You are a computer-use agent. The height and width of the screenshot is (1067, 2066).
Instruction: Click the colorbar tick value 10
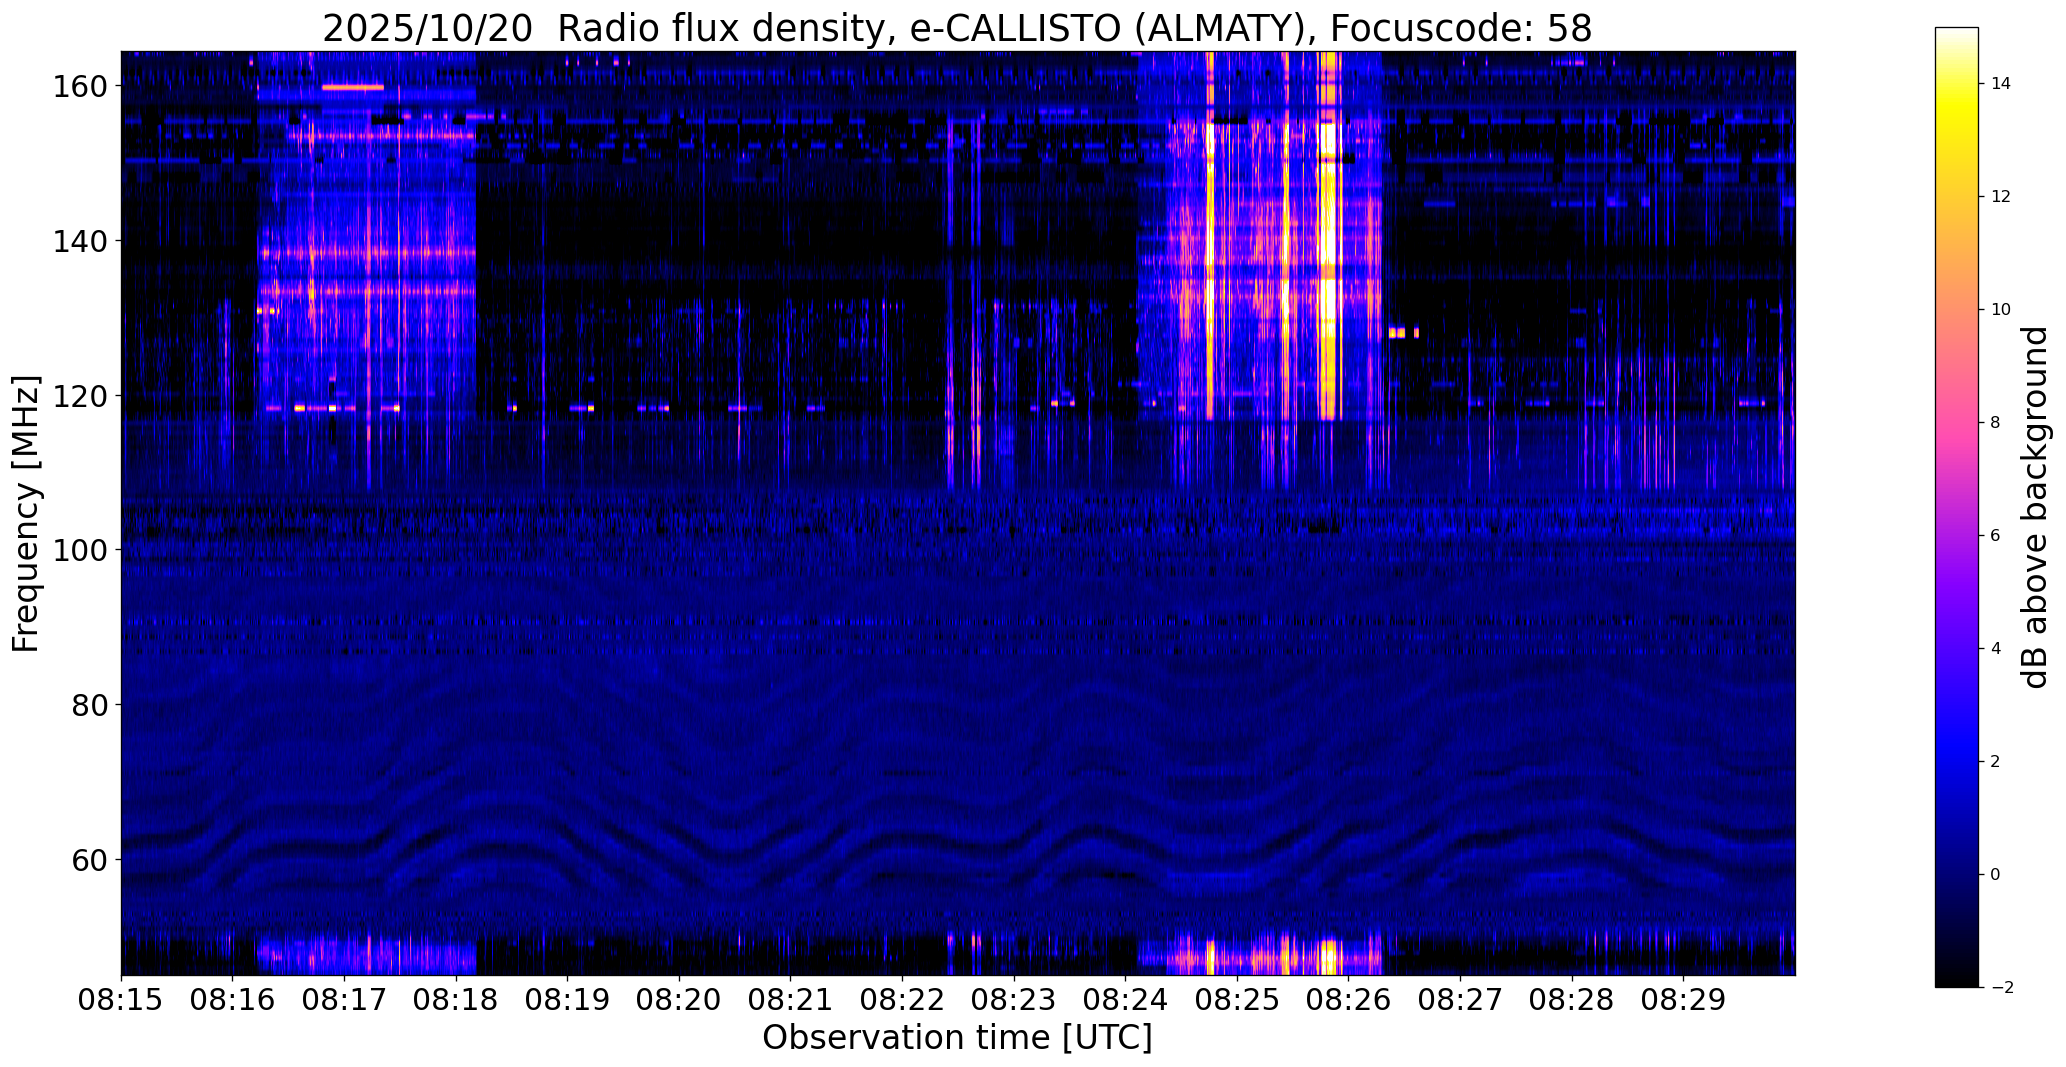click(2001, 310)
